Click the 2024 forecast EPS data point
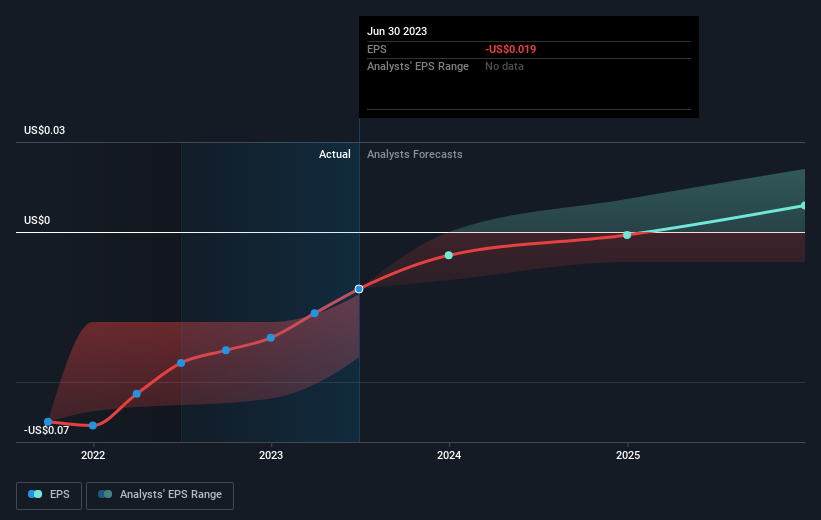 click(449, 255)
